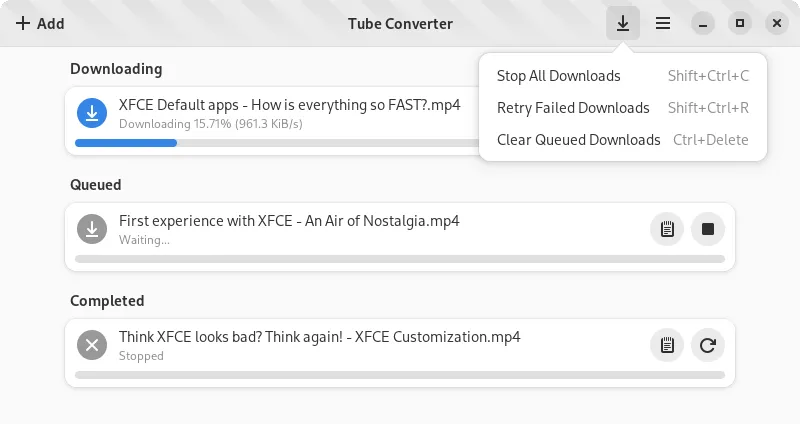Open the hamburger main menu

point(662,23)
